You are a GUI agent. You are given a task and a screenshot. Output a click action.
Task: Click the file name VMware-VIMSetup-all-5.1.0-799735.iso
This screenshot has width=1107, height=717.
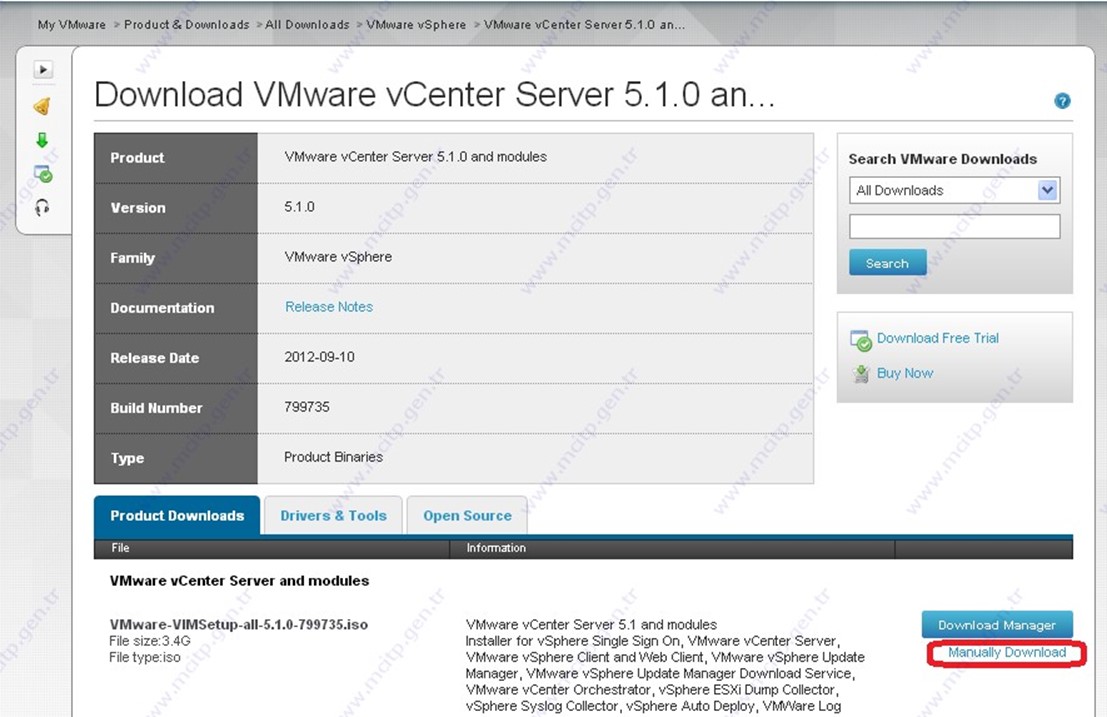(x=239, y=625)
